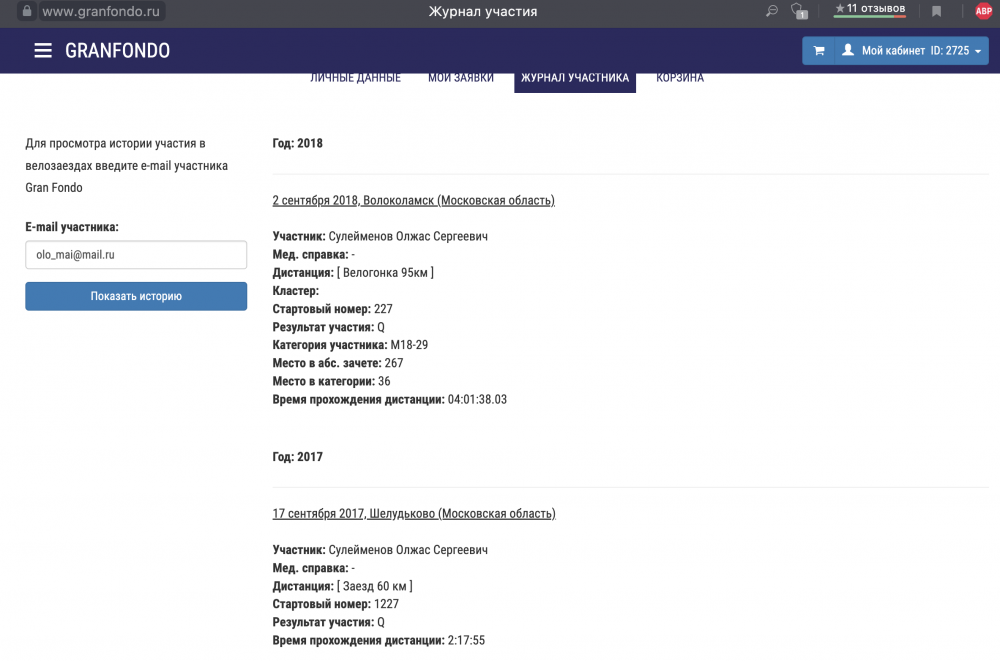1000x661 pixels.
Task: Open the 11 отзывов reviews widget
Action: [x=870, y=10]
